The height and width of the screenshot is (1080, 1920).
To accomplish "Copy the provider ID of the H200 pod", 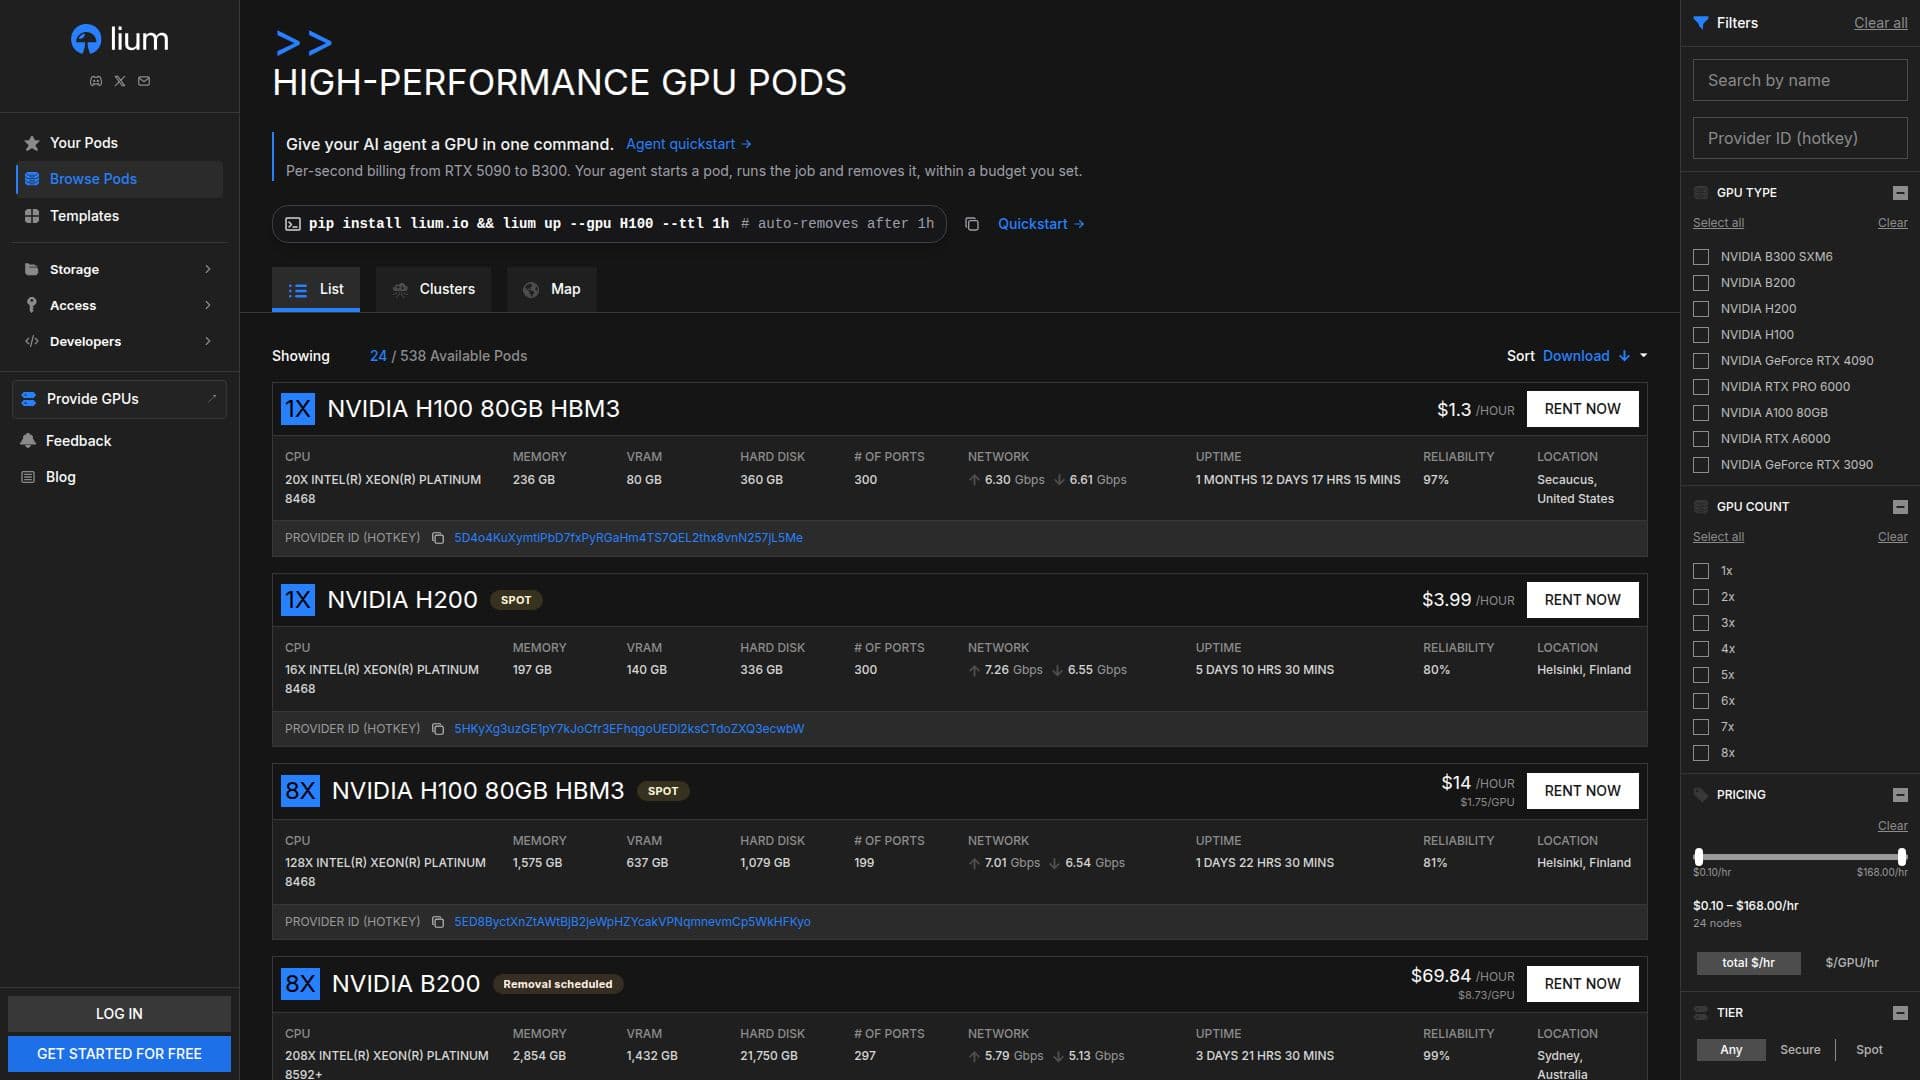I will click(438, 729).
